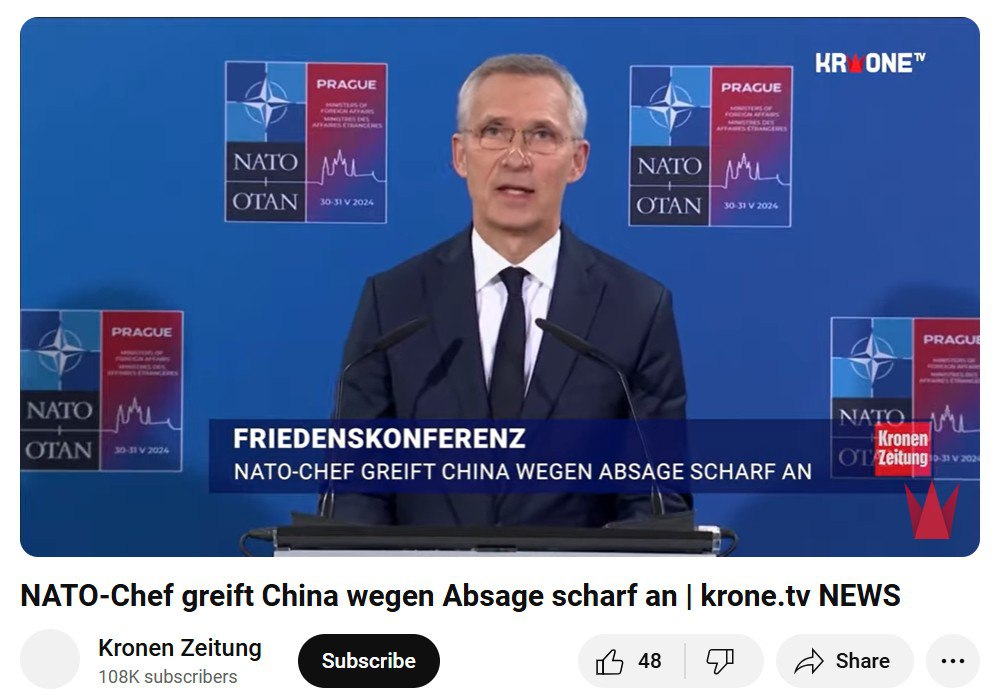The height and width of the screenshot is (695, 1002).
Task: Click the lower-left NATO OTAN Prague sign
Action: 102,390
